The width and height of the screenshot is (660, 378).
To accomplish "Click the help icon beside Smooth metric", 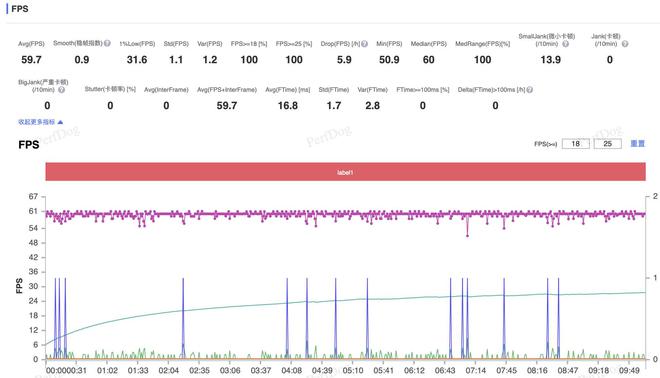I will (x=107, y=43).
